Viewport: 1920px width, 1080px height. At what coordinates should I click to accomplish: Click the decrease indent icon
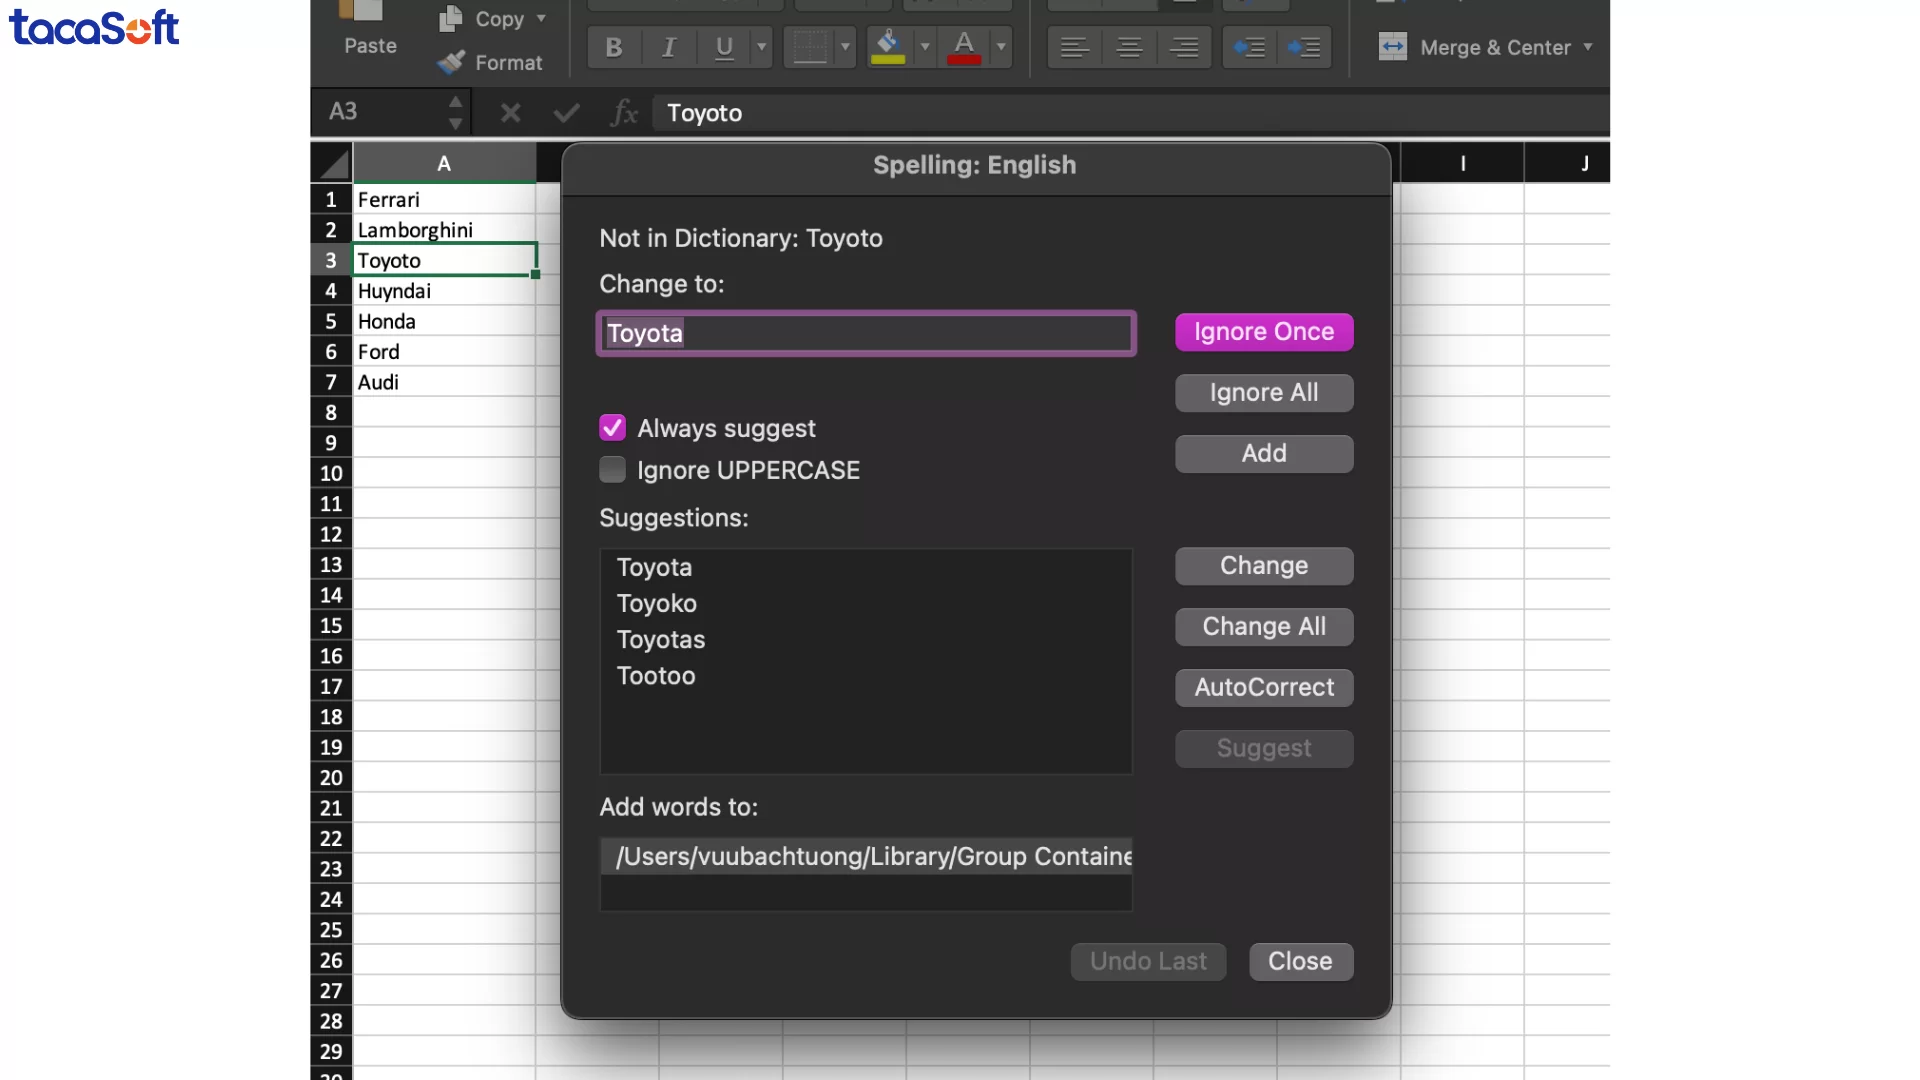(x=1250, y=47)
